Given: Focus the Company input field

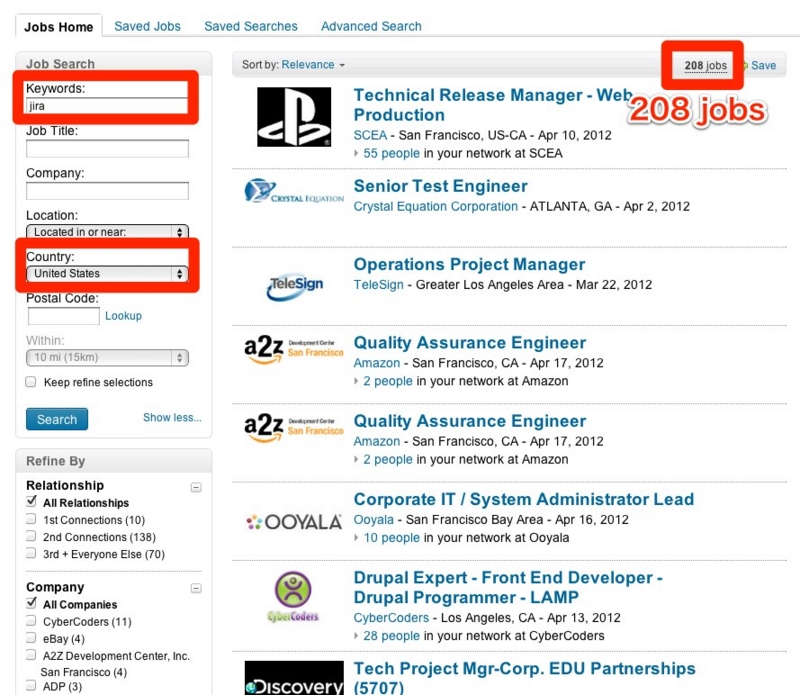Looking at the screenshot, I should [x=107, y=190].
